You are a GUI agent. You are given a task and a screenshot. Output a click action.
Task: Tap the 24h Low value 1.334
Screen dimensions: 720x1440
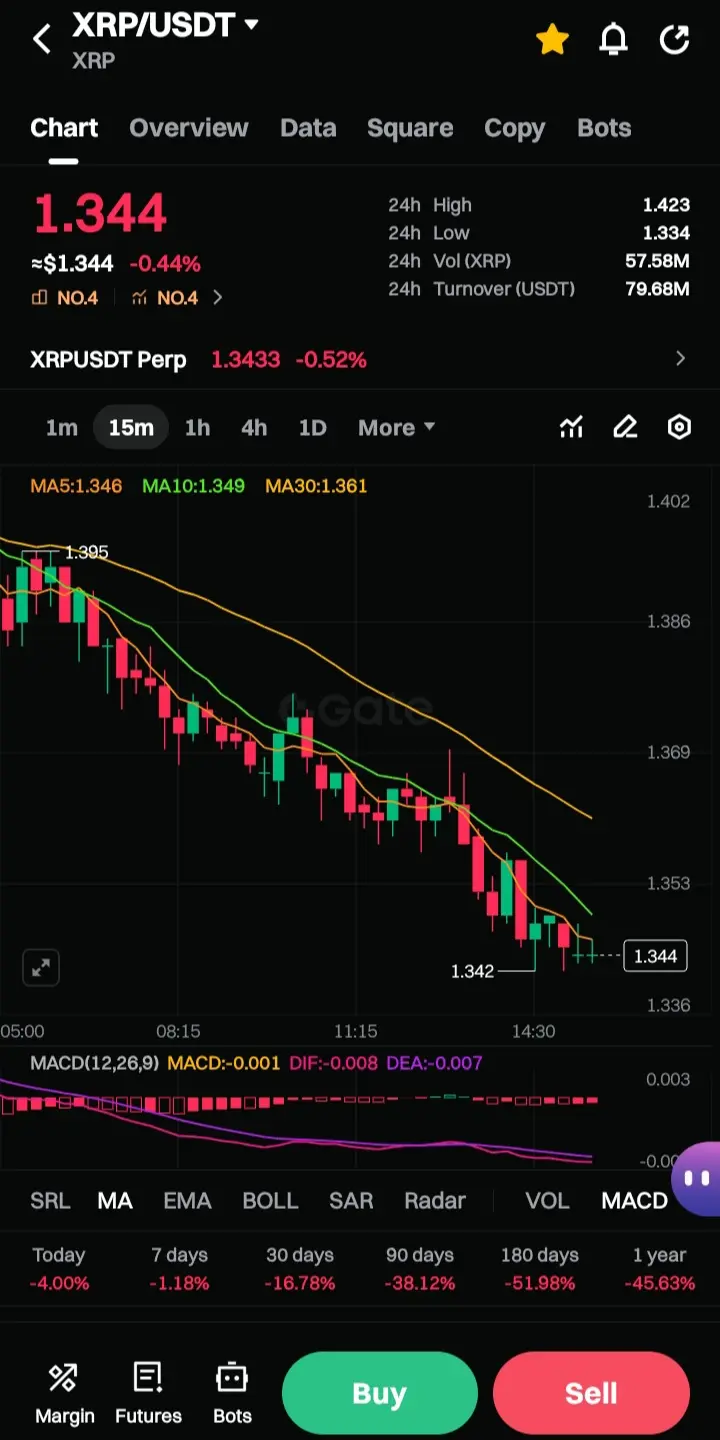pyautogui.click(x=666, y=233)
